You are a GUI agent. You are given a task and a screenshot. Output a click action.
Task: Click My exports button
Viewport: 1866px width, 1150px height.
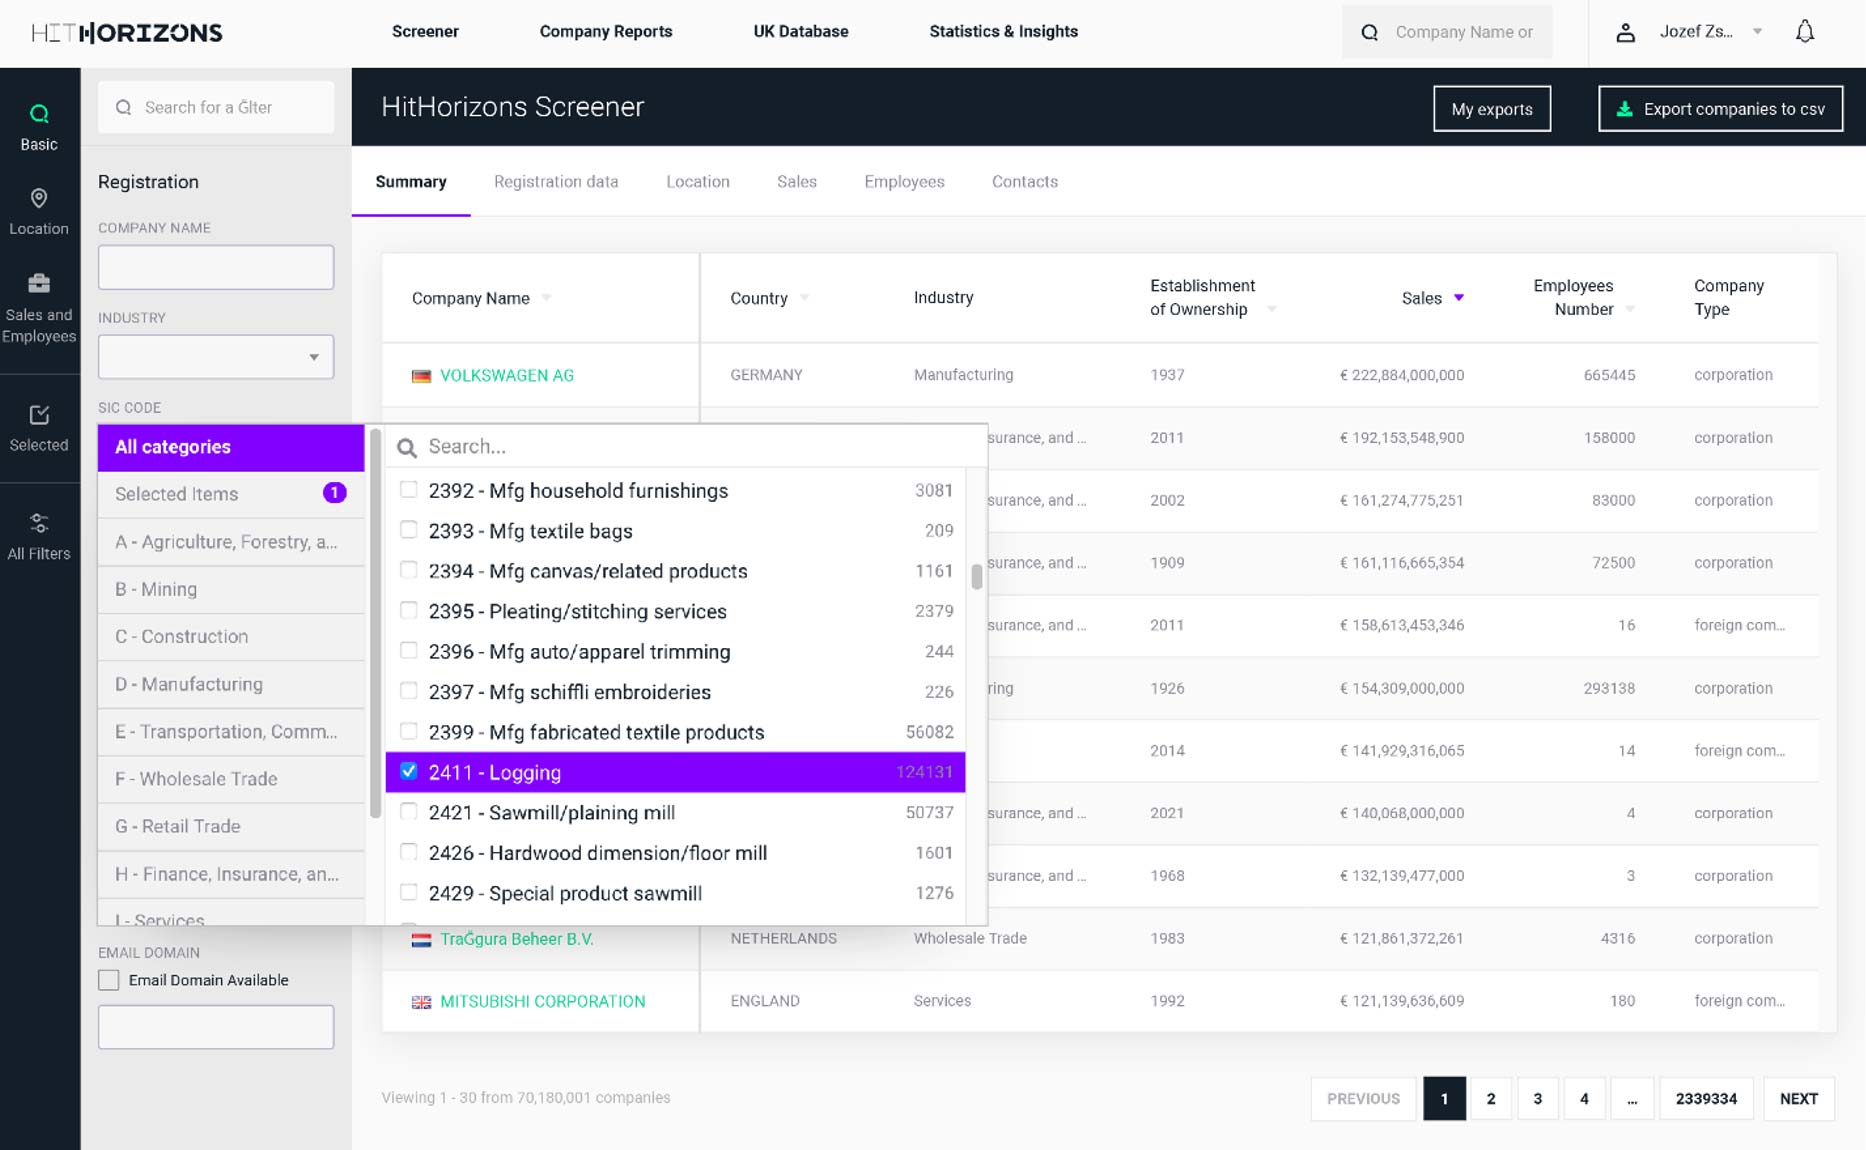click(1492, 109)
